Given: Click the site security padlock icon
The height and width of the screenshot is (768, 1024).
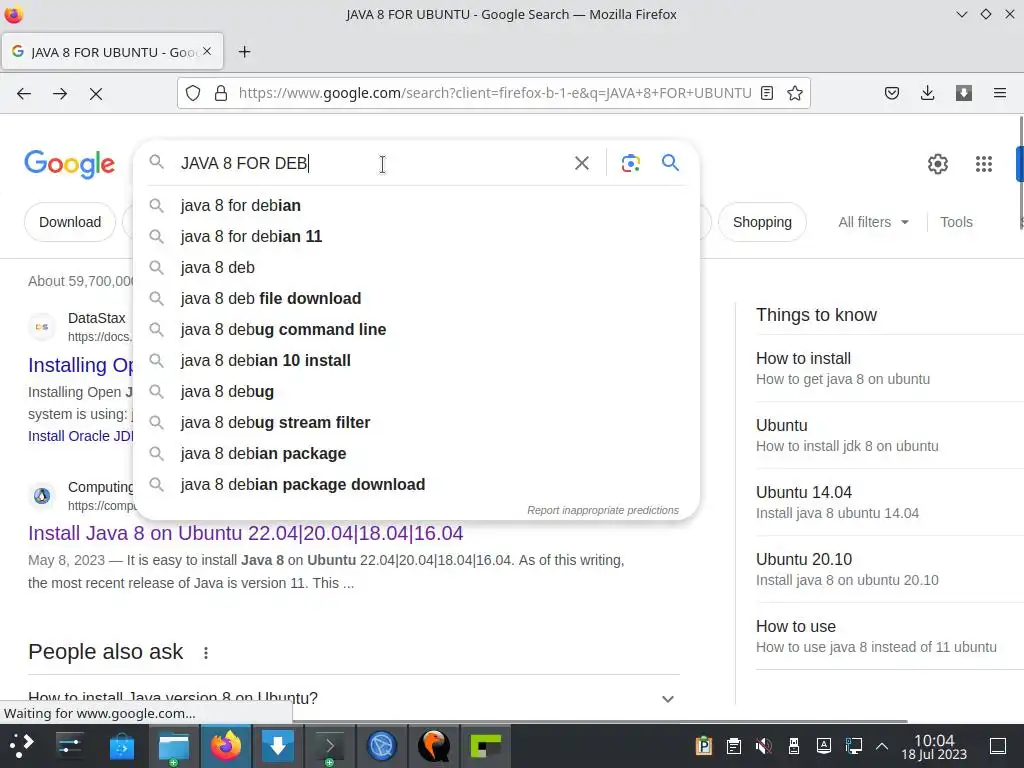Looking at the screenshot, I should click(x=221, y=93).
